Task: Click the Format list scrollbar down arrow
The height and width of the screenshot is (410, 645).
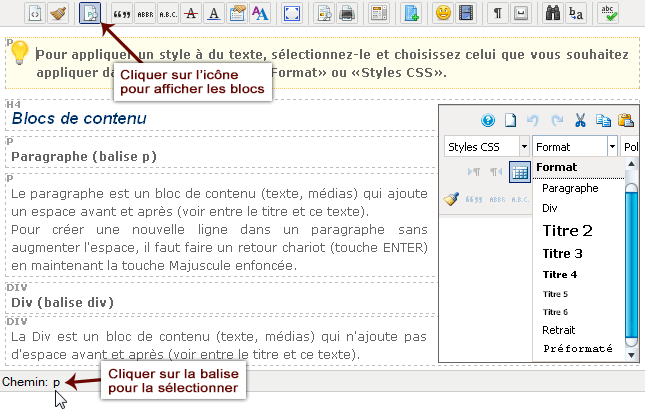Action: [631, 354]
